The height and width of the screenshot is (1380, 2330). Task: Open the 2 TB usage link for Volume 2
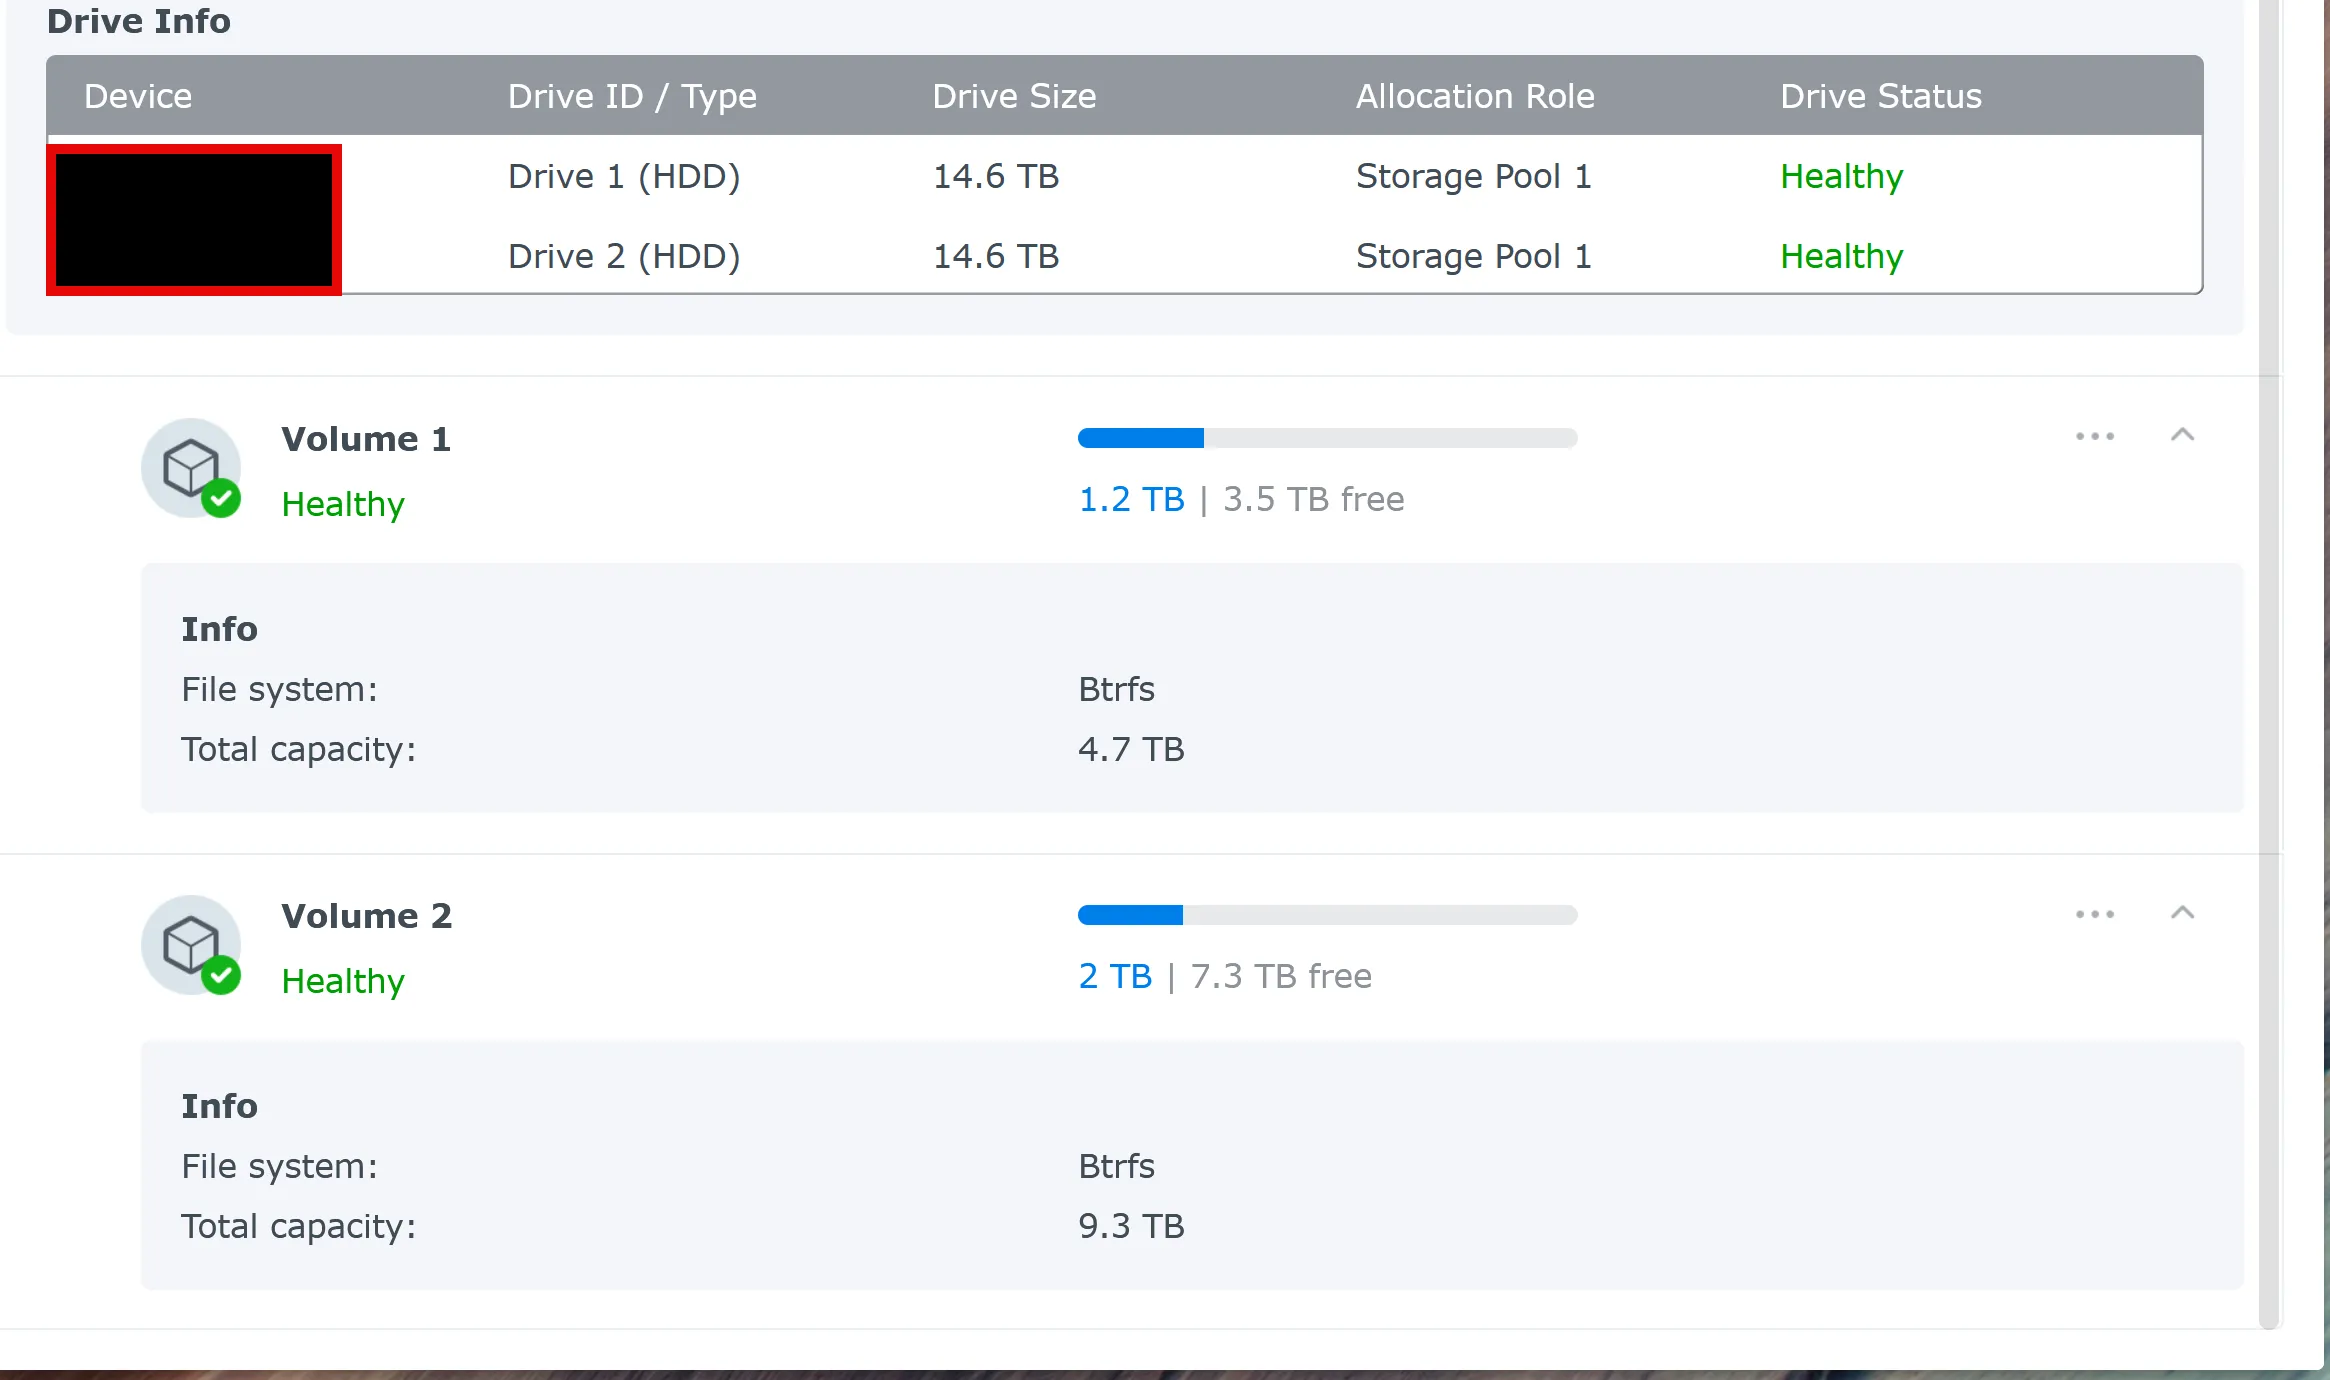(1113, 976)
